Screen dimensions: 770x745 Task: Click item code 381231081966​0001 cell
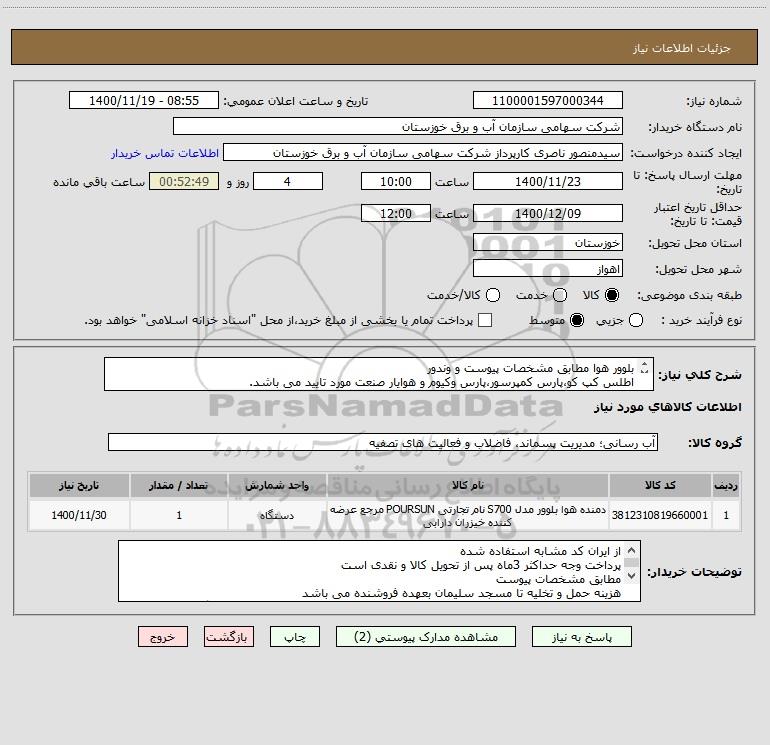point(660,515)
